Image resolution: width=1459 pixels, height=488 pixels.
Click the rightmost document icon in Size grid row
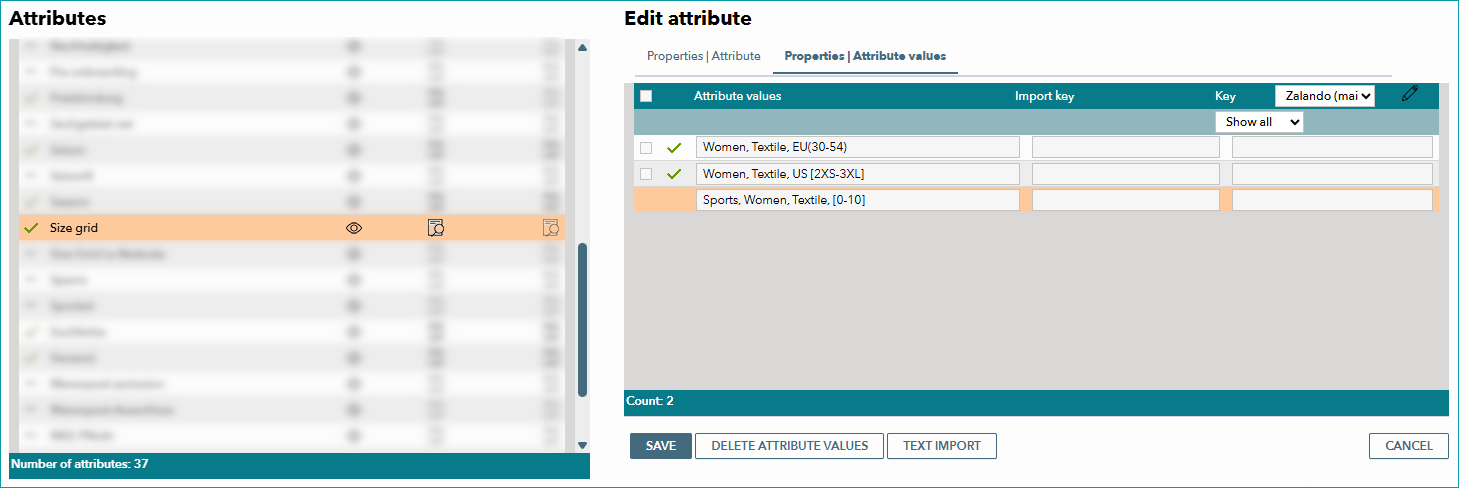pyautogui.click(x=551, y=228)
